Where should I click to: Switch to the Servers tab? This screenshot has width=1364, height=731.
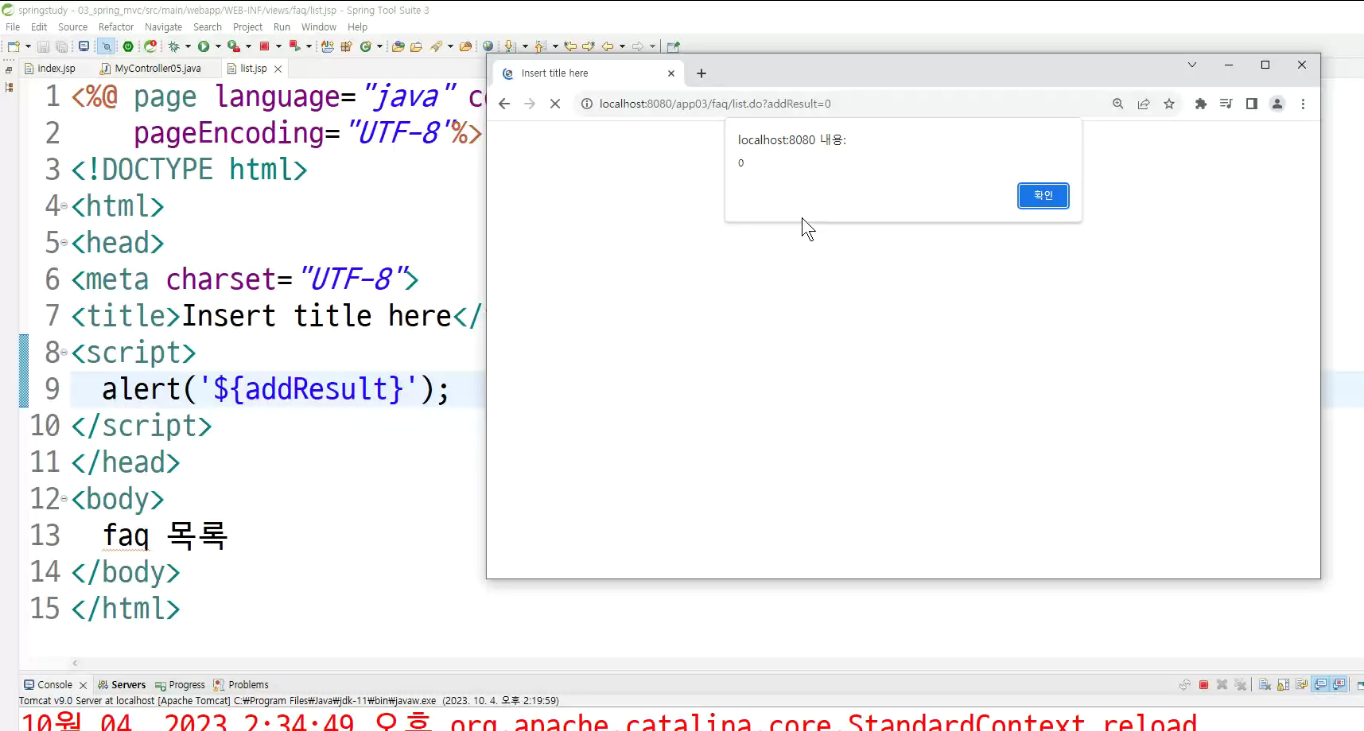pos(121,685)
